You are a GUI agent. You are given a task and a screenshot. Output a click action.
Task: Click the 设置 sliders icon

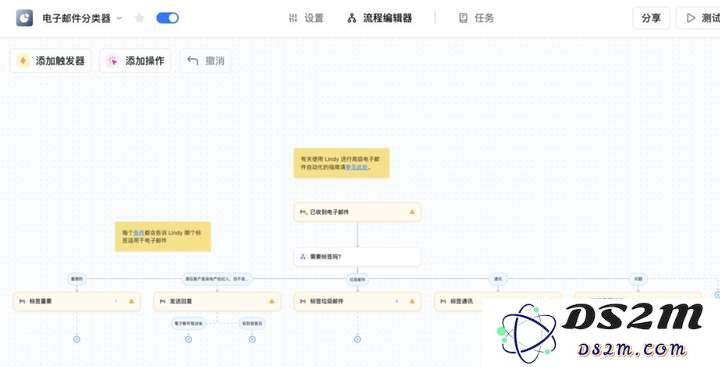click(x=293, y=18)
